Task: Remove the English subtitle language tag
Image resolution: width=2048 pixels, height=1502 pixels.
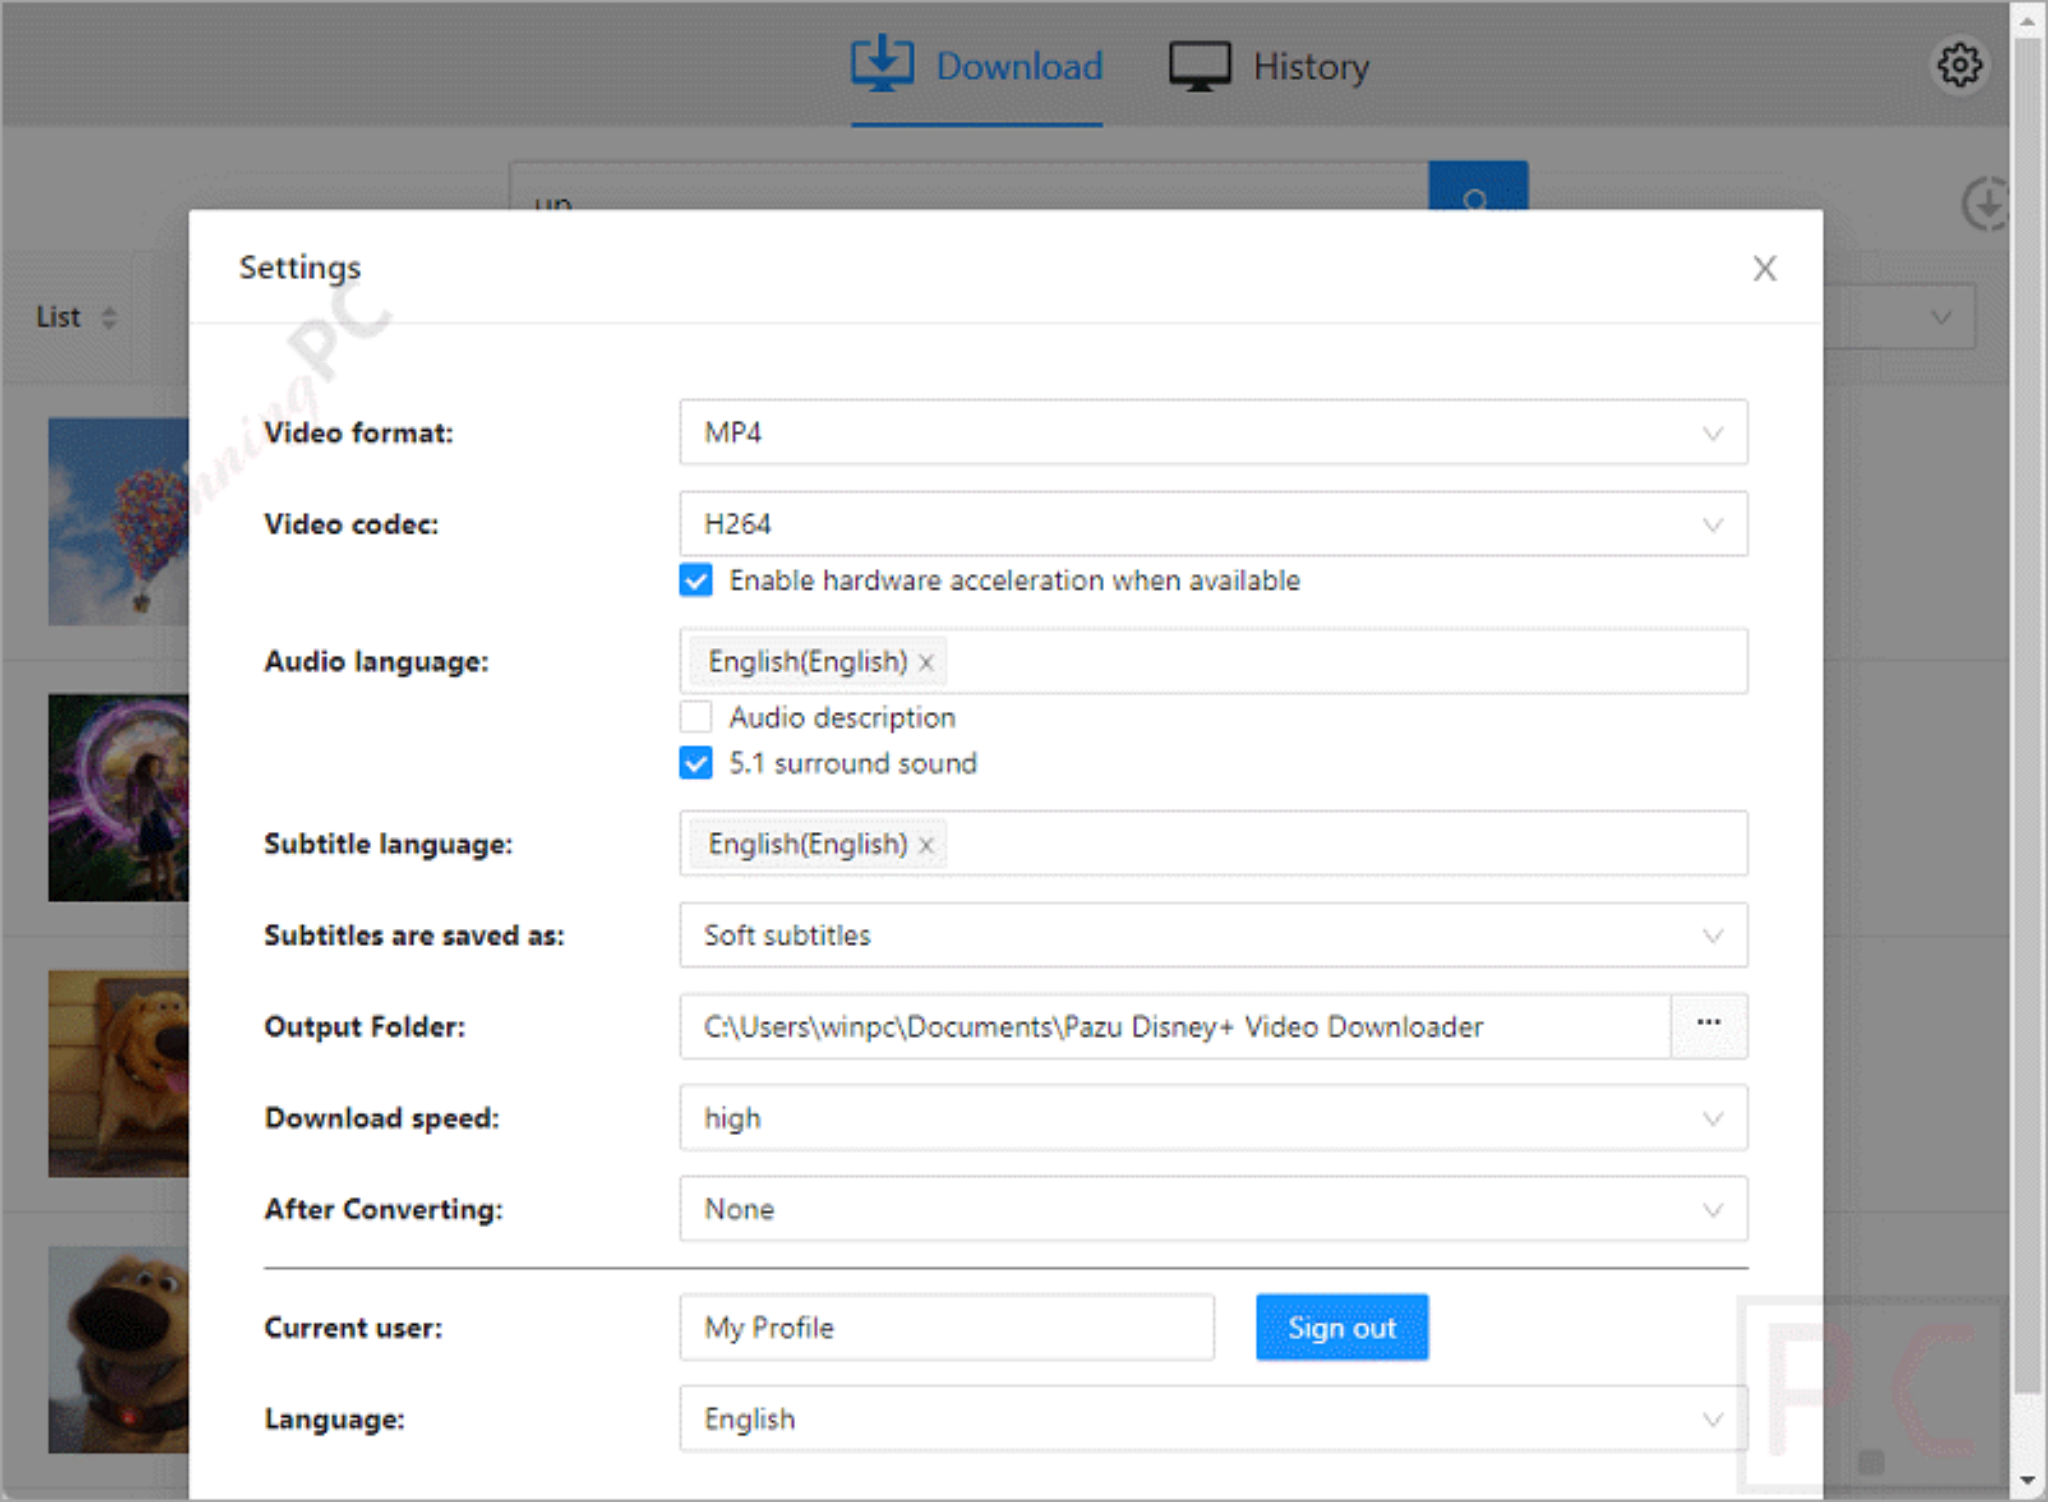Action: [x=925, y=844]
